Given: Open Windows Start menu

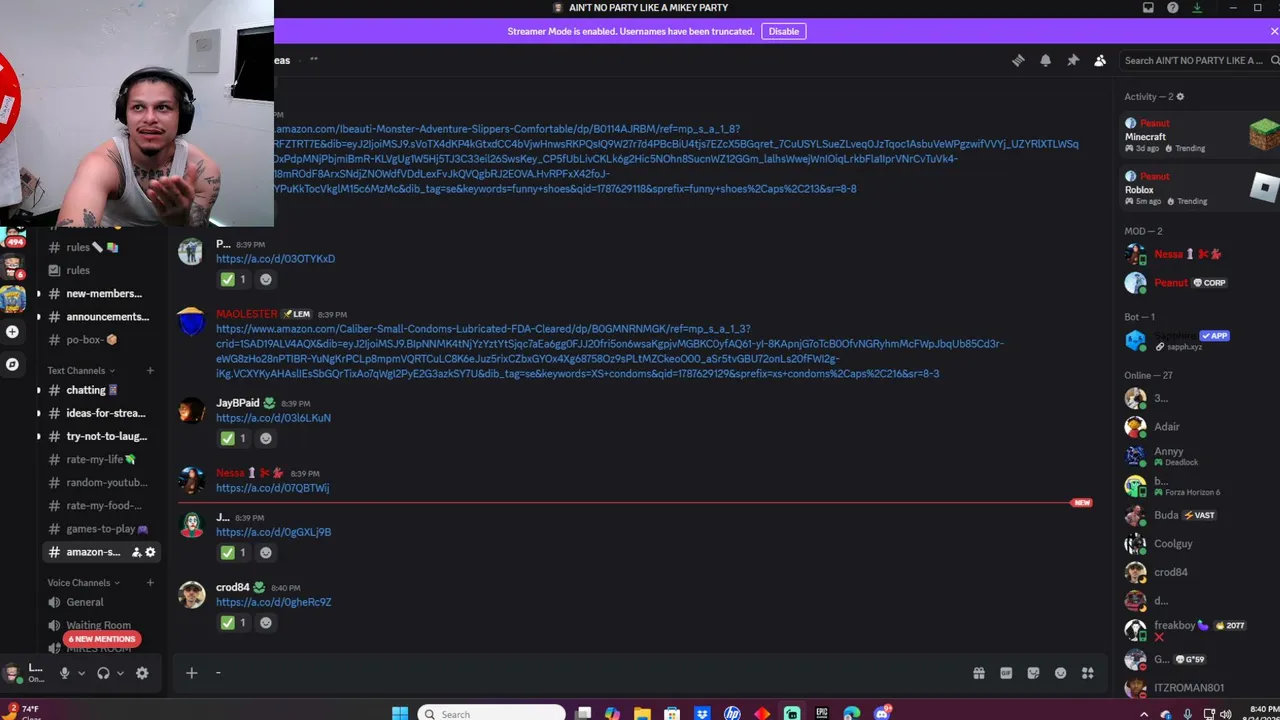Looking at the screenshot, I should click(x=400, y=713).
